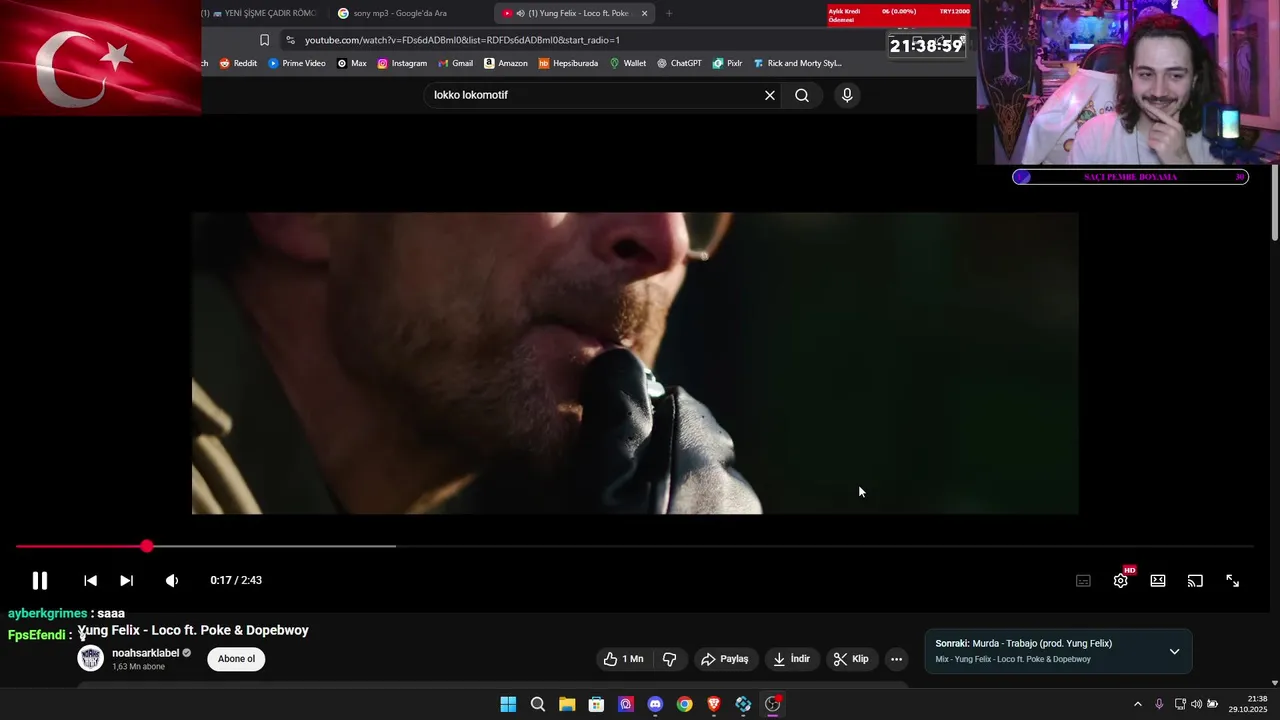
Task: Cast the video to a device
Action: tap(1195, 580)
